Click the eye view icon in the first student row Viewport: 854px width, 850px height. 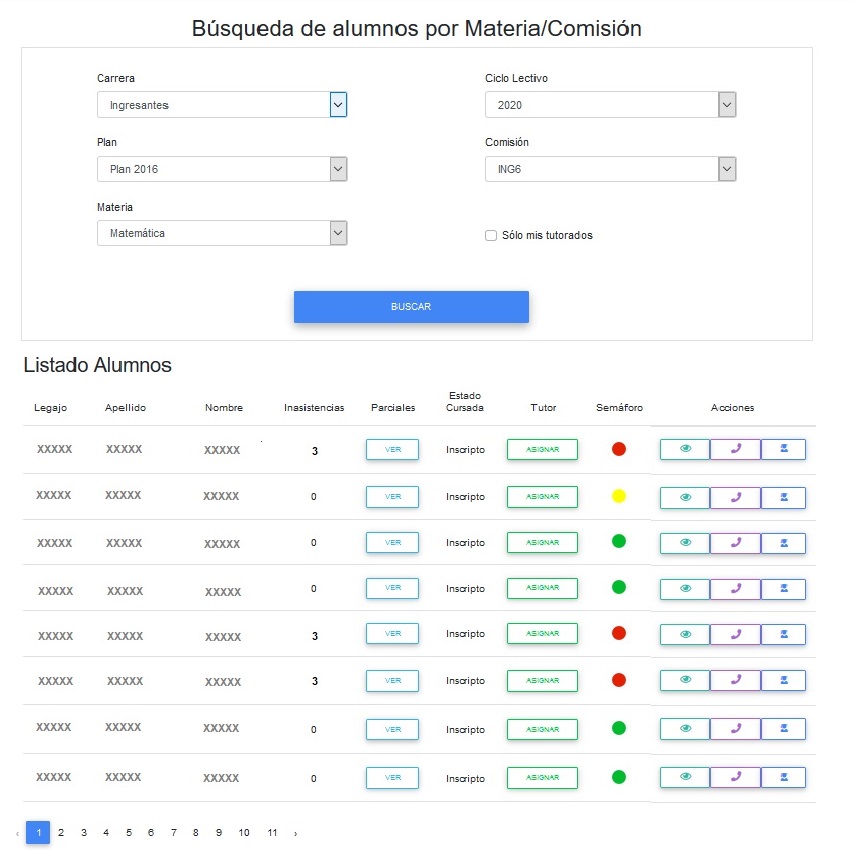pos(685,449)
